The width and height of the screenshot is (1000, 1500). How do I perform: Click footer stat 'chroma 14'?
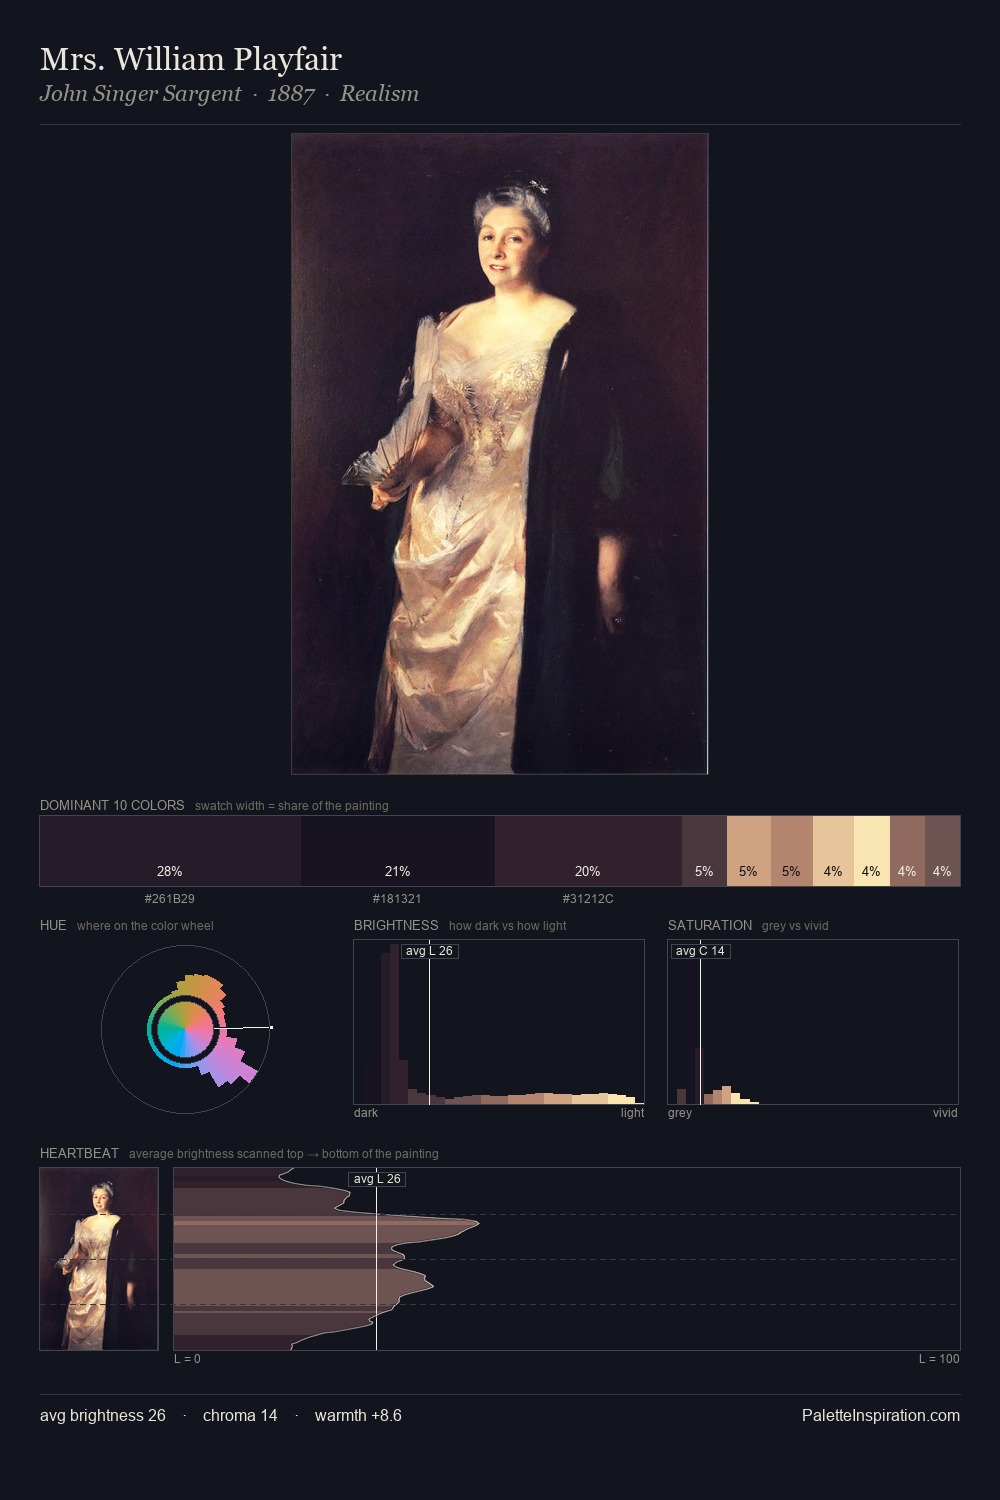coord(240,1416)
